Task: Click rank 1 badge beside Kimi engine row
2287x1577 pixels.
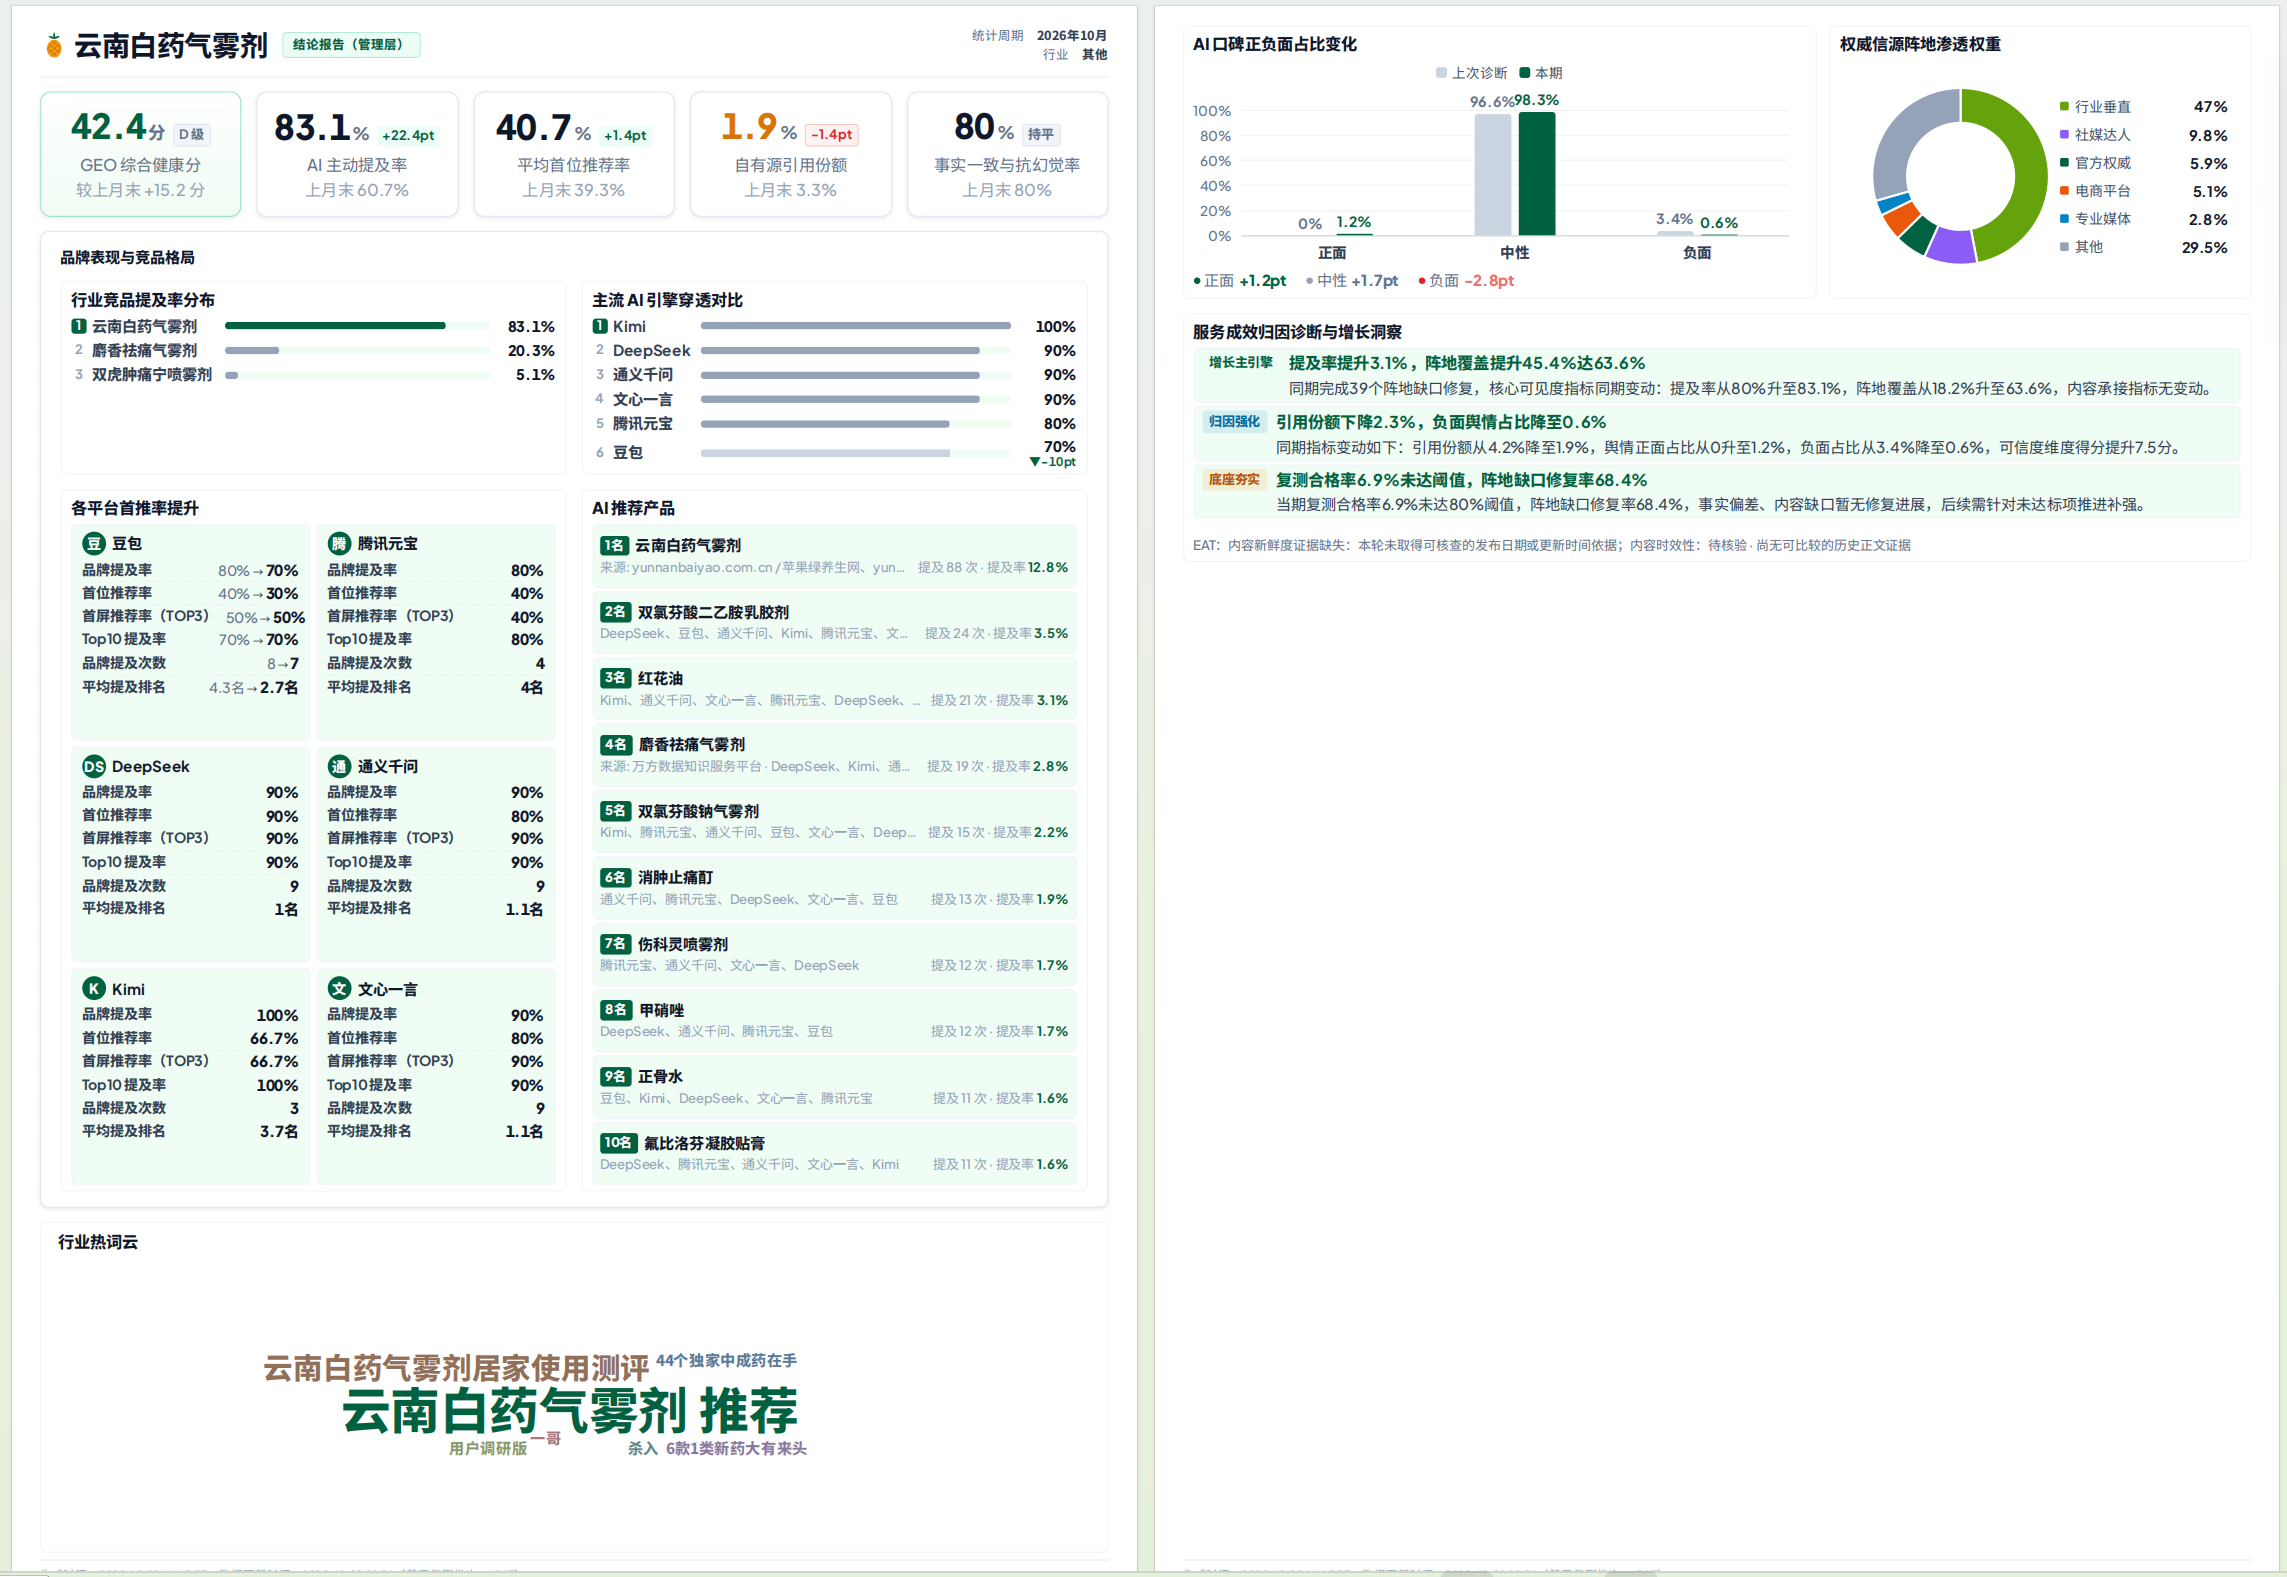Action: pyautogui.click(x=600, y=326)
